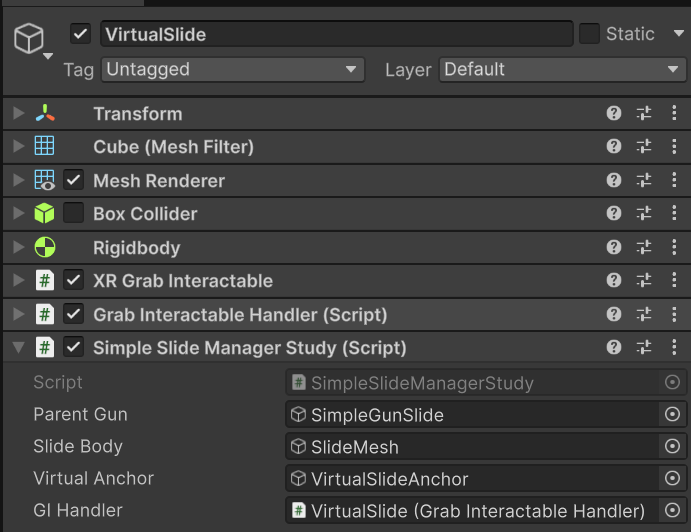Expand the Transform component foldout
The width and height of the screenshot is (691, 532).
coord(18,114)
